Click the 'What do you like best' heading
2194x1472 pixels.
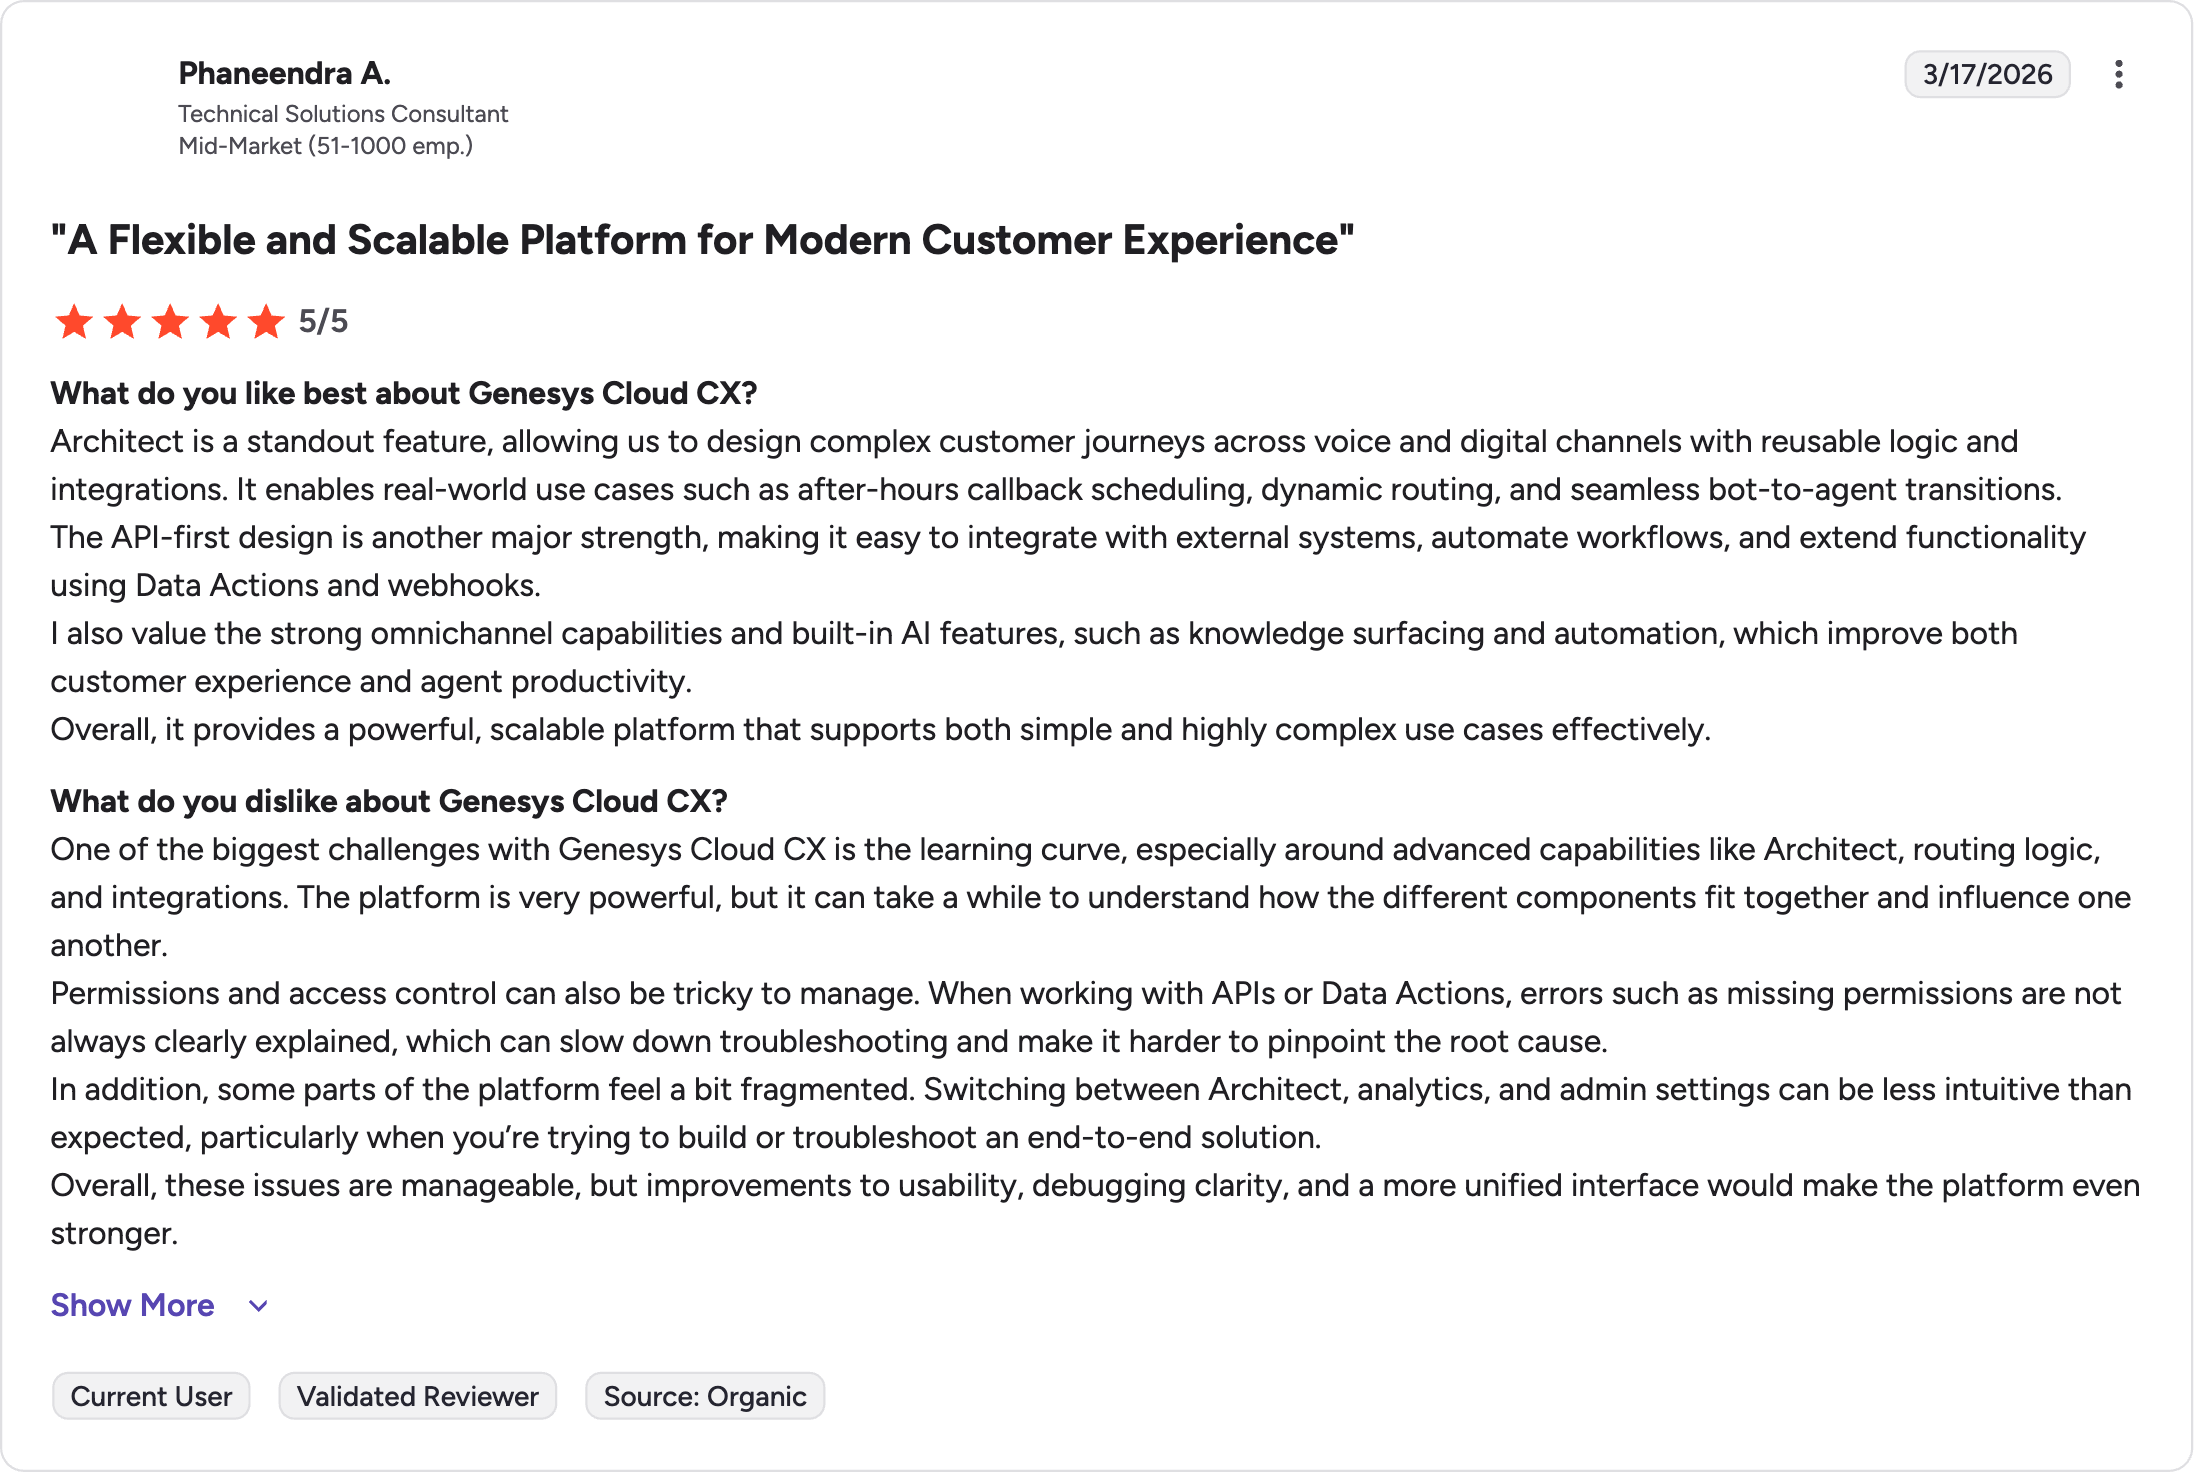(404, 393)
